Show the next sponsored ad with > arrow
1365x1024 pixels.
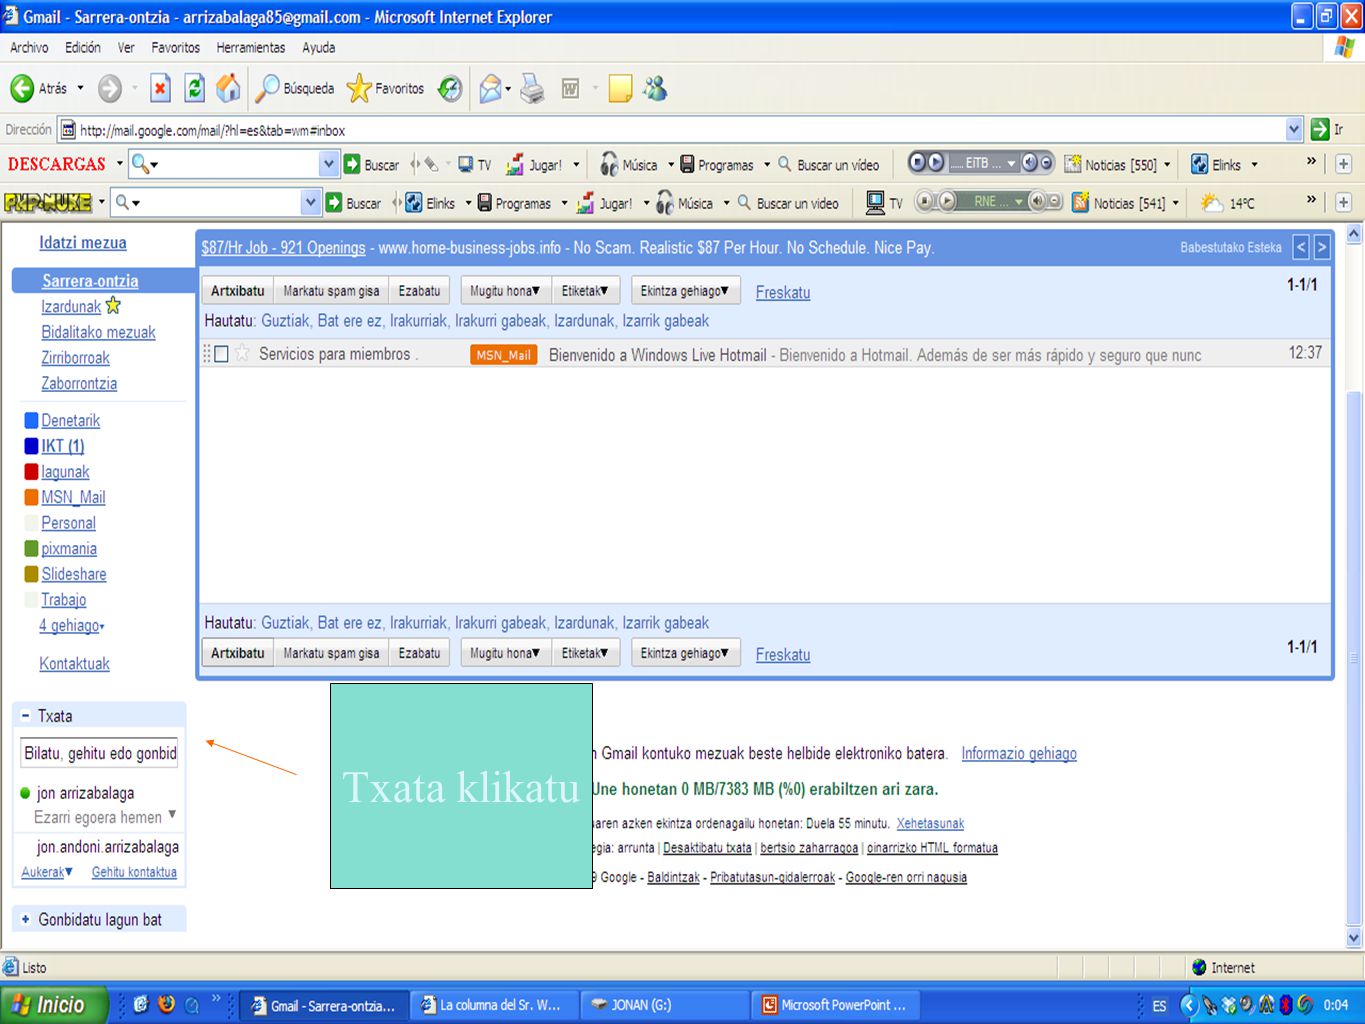point(1322,247)
